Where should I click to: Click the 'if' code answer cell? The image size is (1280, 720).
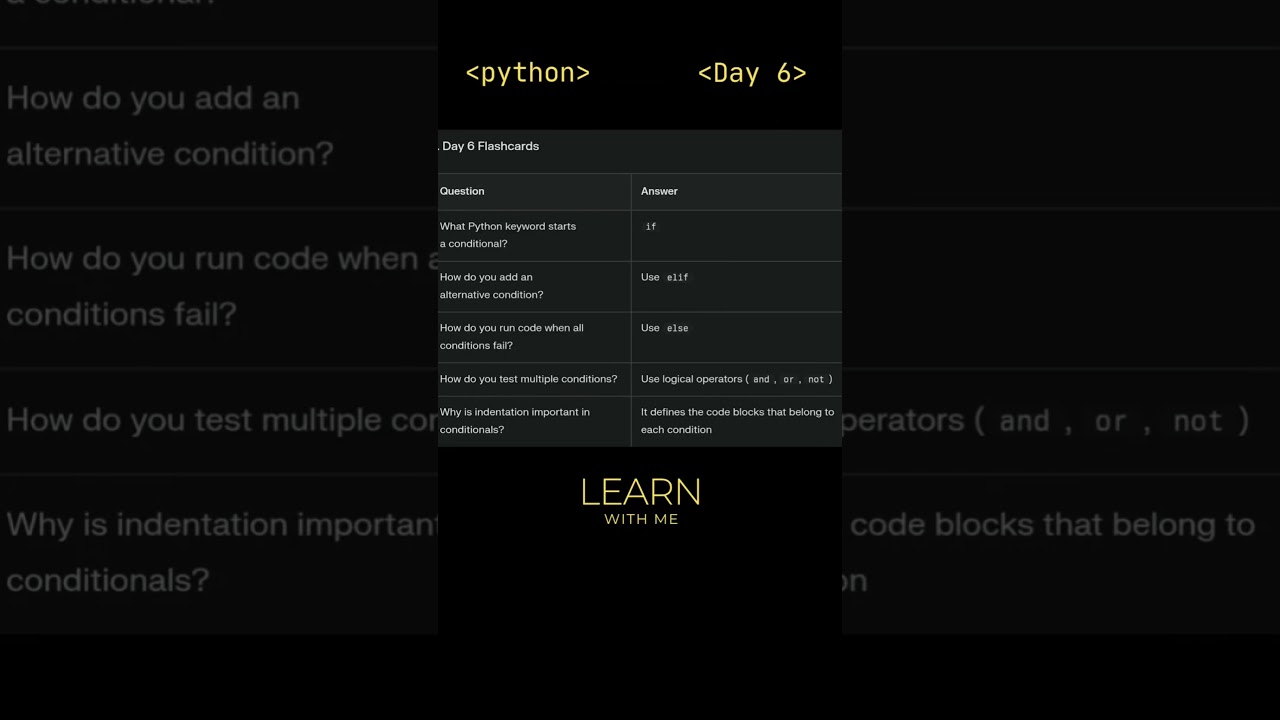651,227
